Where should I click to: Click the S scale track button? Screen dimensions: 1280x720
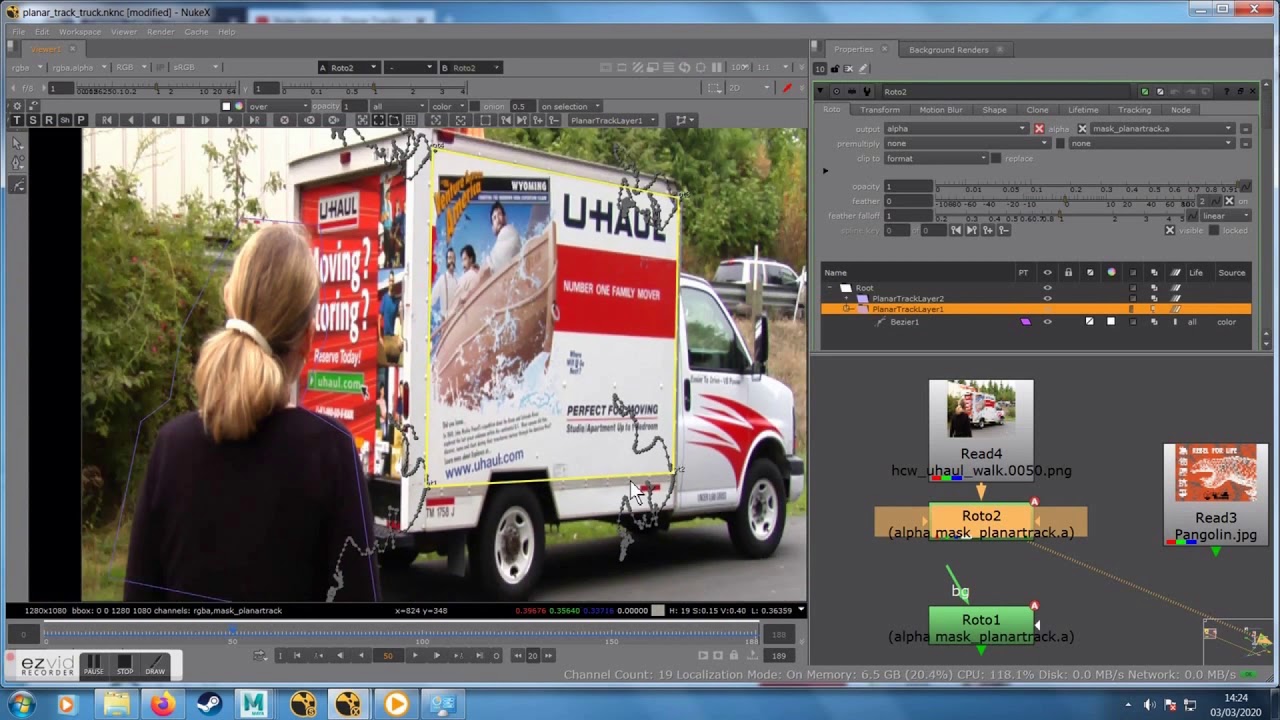(33, 120)
